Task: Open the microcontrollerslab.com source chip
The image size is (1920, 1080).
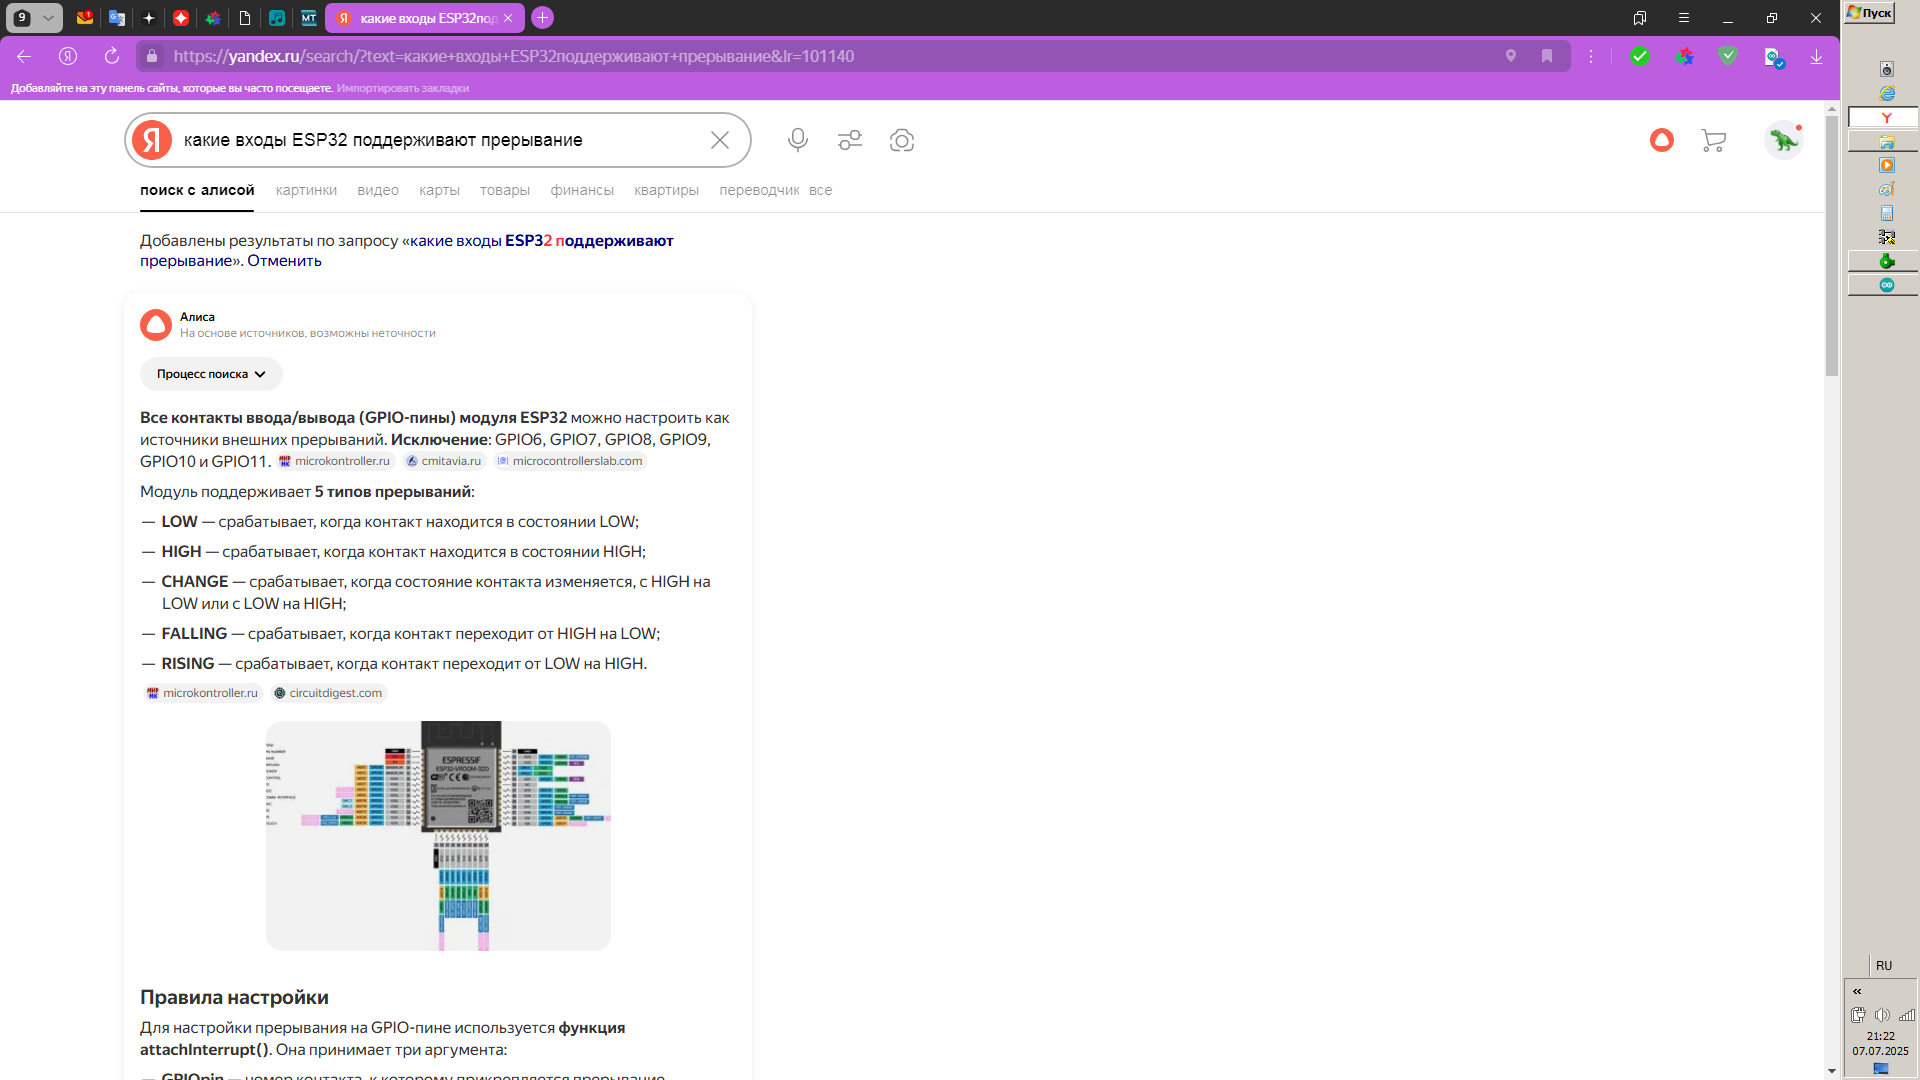Action: point(570,461)
